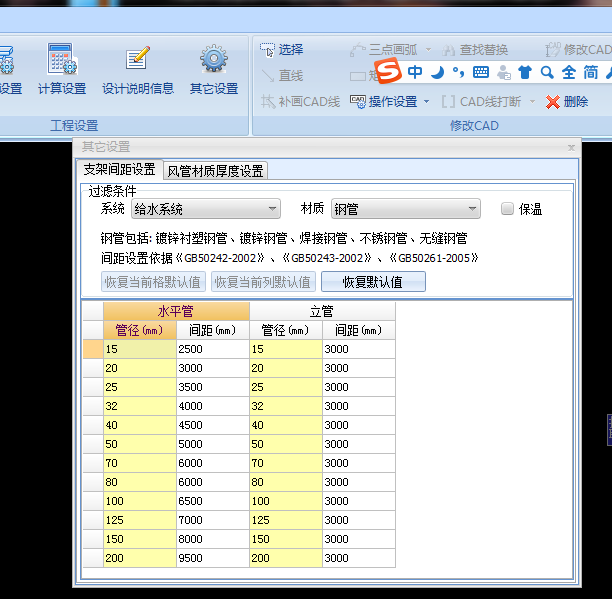The width and height of the screenshot is (612, 599).
Task: Expand the CAD线打断 dropdown arrow
Action: click(x=532, y=101)
